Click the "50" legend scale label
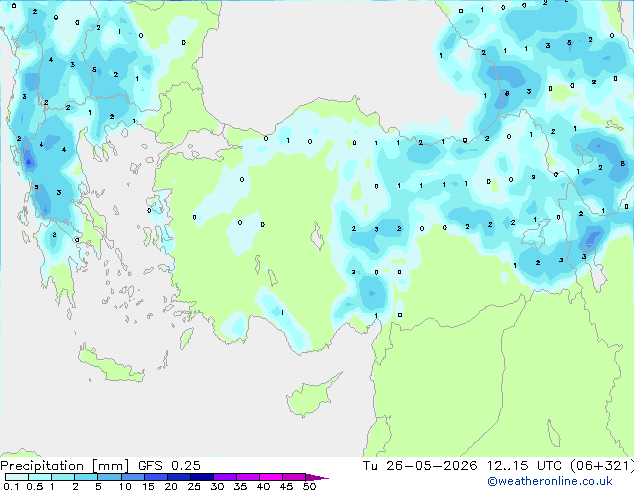Screen dimensions: 634x490 (309, 486)
